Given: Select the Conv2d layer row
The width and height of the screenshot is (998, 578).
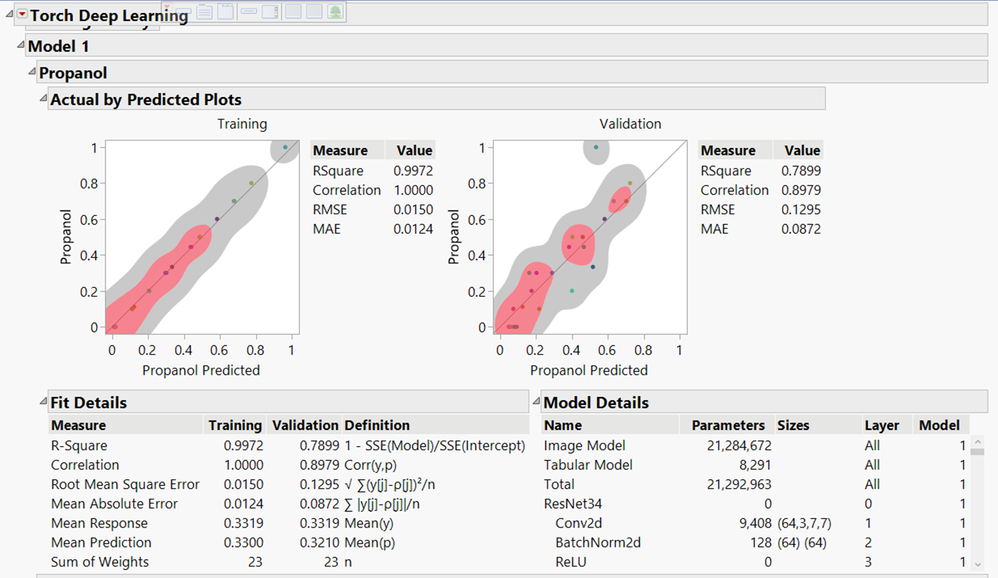Looking at the screenshot, I should [x=577, y=523].
